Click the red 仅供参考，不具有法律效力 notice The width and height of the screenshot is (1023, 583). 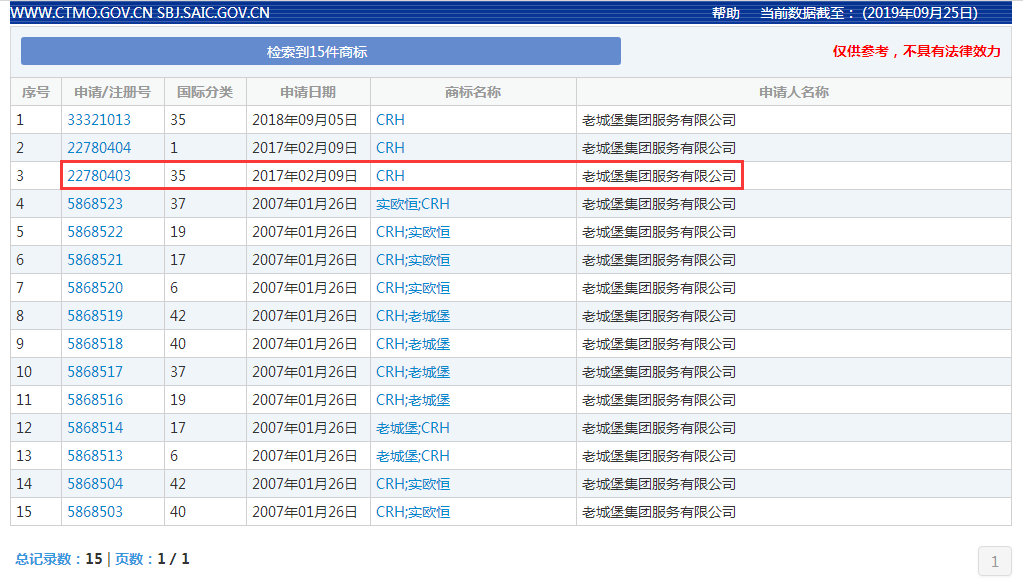916,52
